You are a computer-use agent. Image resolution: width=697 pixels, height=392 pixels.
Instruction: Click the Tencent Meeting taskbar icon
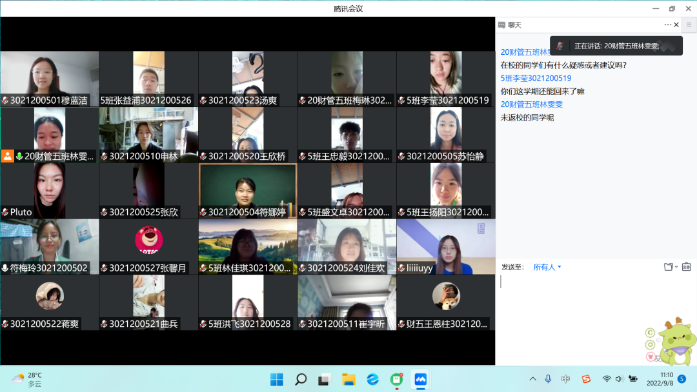tap(421, 379)
